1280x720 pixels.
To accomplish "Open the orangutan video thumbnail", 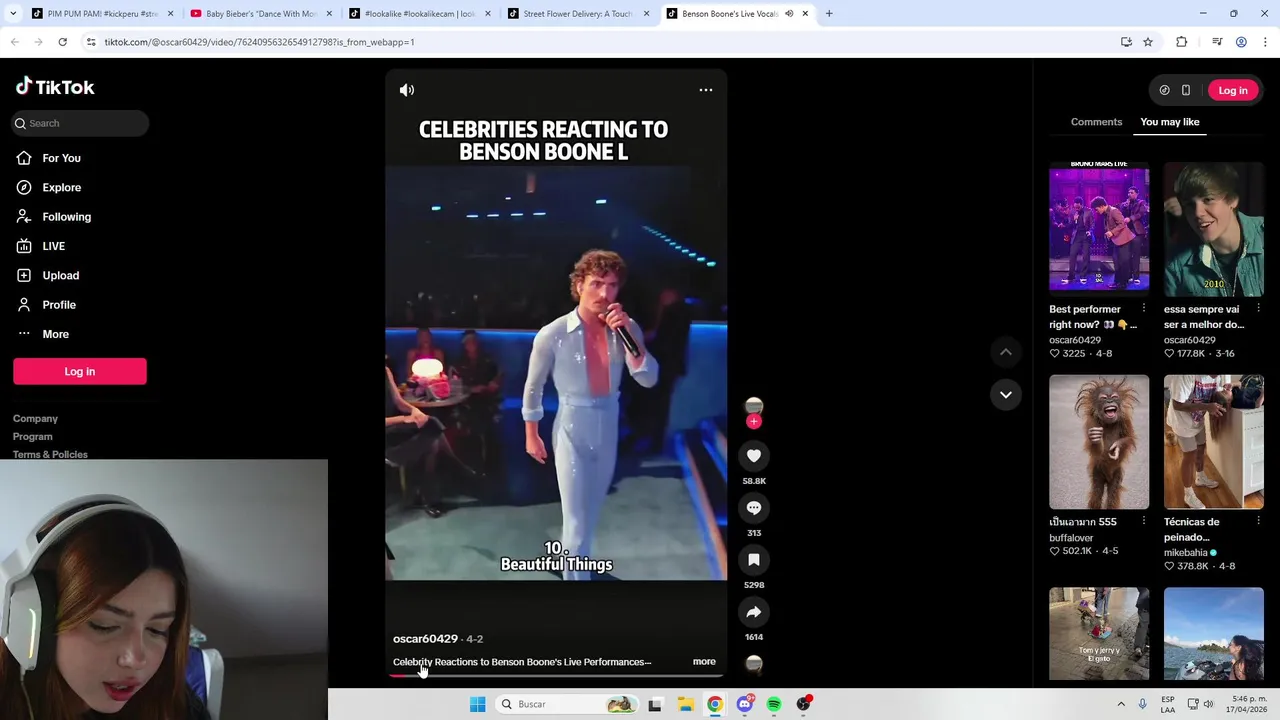I will tap(1099, 441).
